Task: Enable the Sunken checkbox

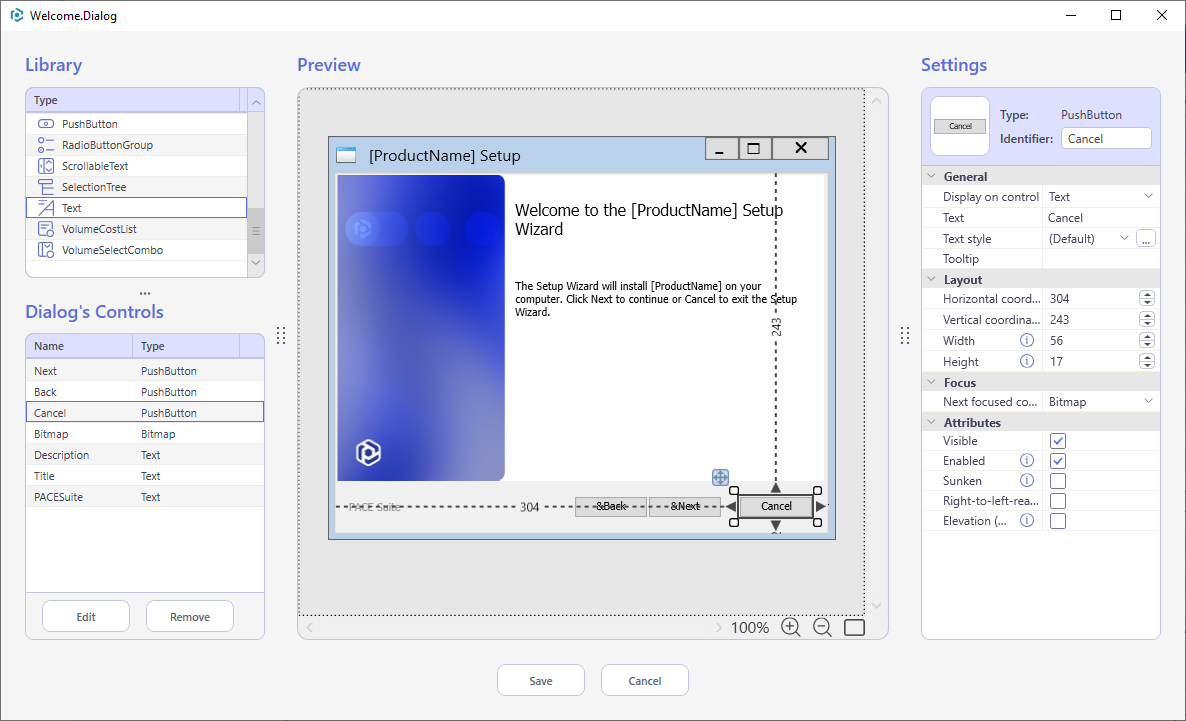Action: tap(1057, 481)
